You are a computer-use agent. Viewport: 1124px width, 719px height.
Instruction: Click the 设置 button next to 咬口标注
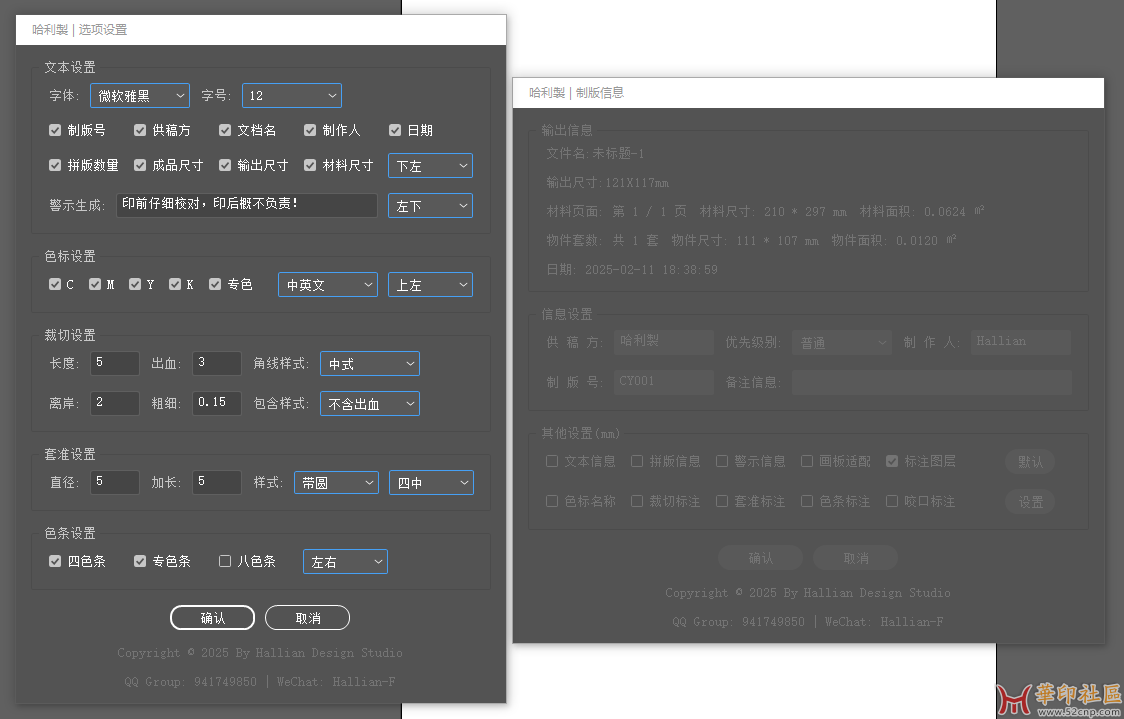(1030, 501)
